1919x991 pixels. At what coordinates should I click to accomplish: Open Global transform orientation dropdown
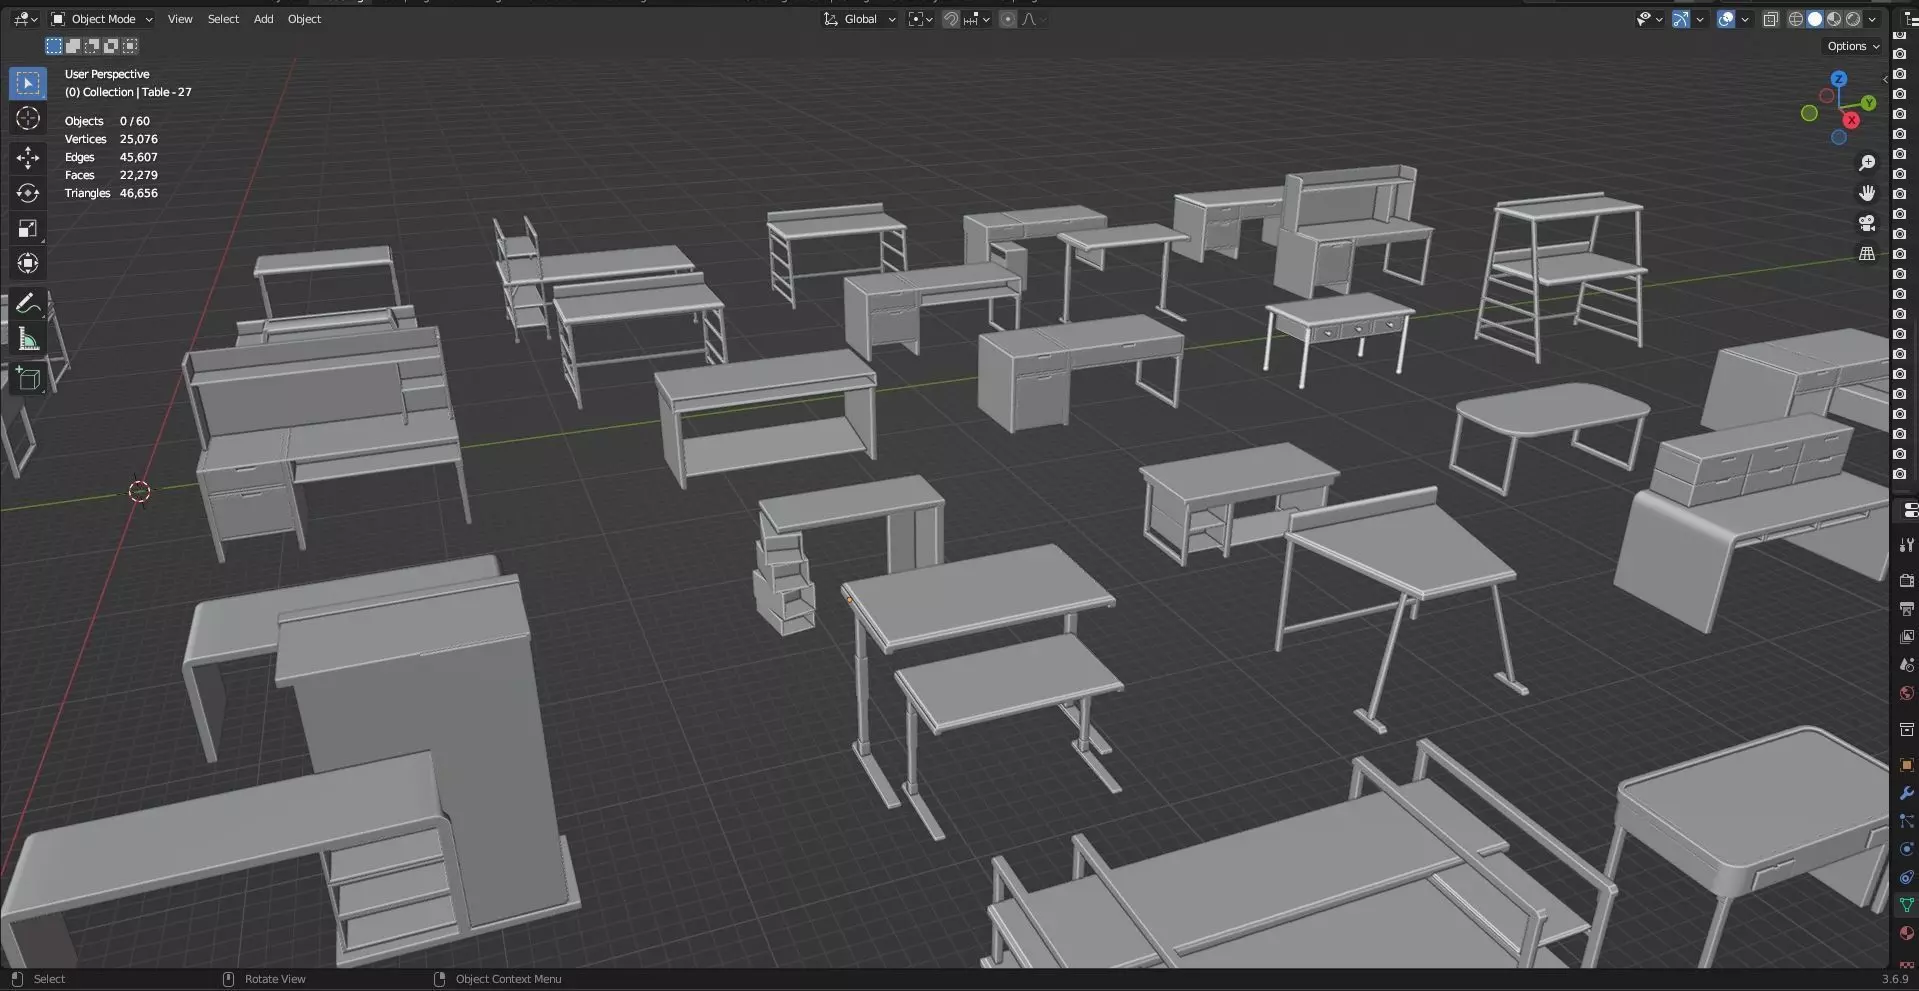click(x=860, y=19)
